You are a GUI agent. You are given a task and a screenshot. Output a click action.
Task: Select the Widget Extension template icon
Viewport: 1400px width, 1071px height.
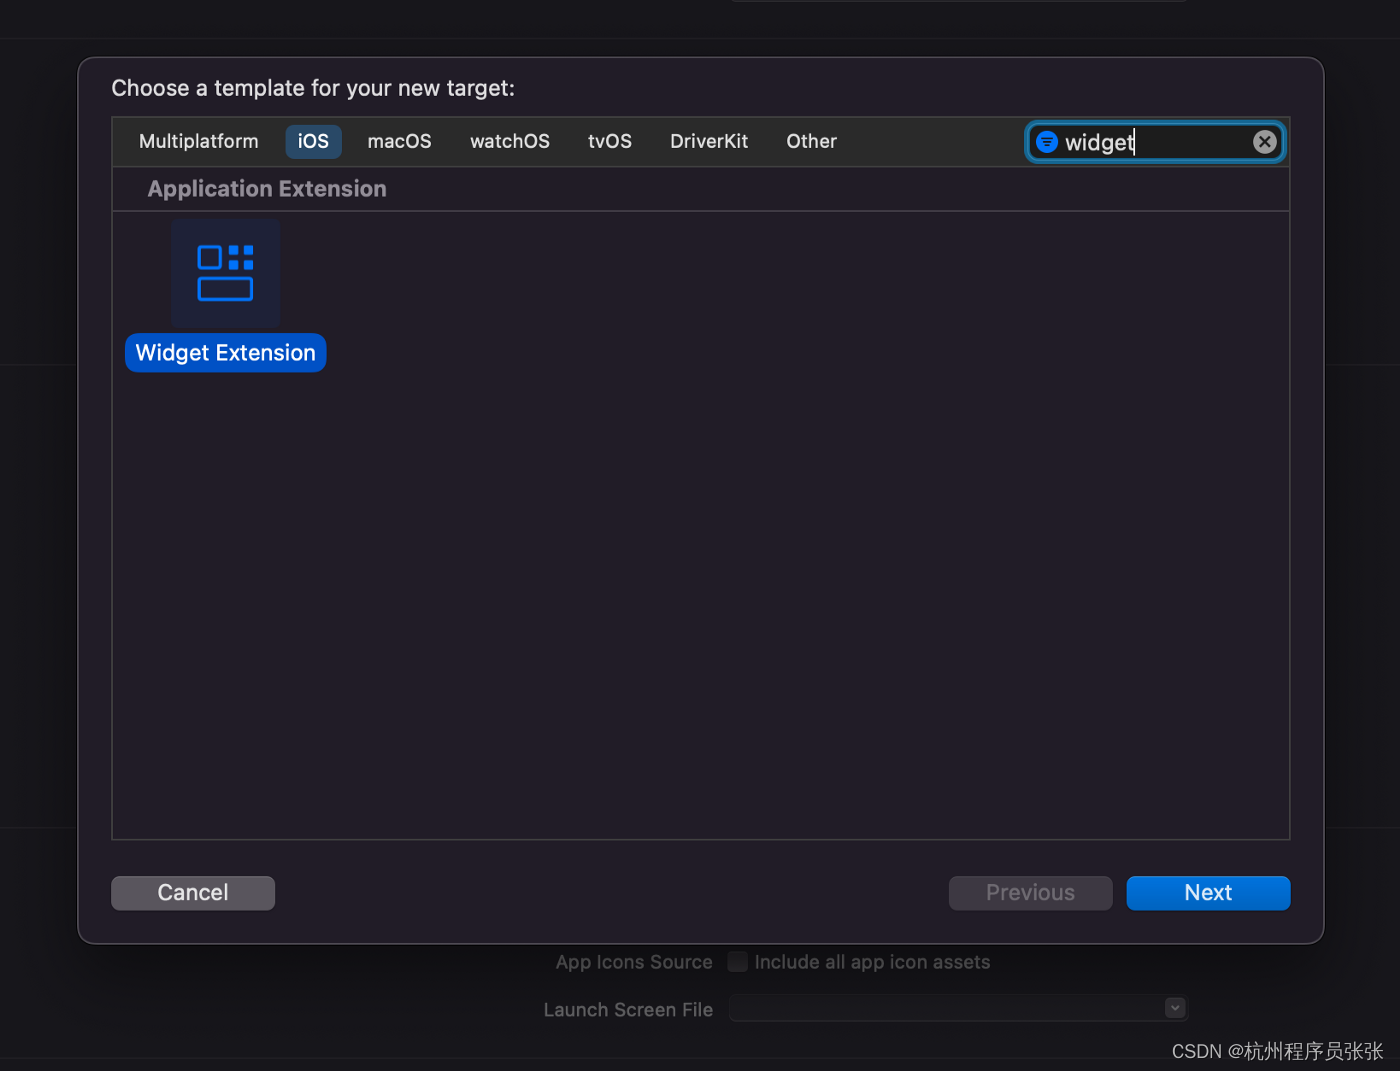[x=225, y=273]
